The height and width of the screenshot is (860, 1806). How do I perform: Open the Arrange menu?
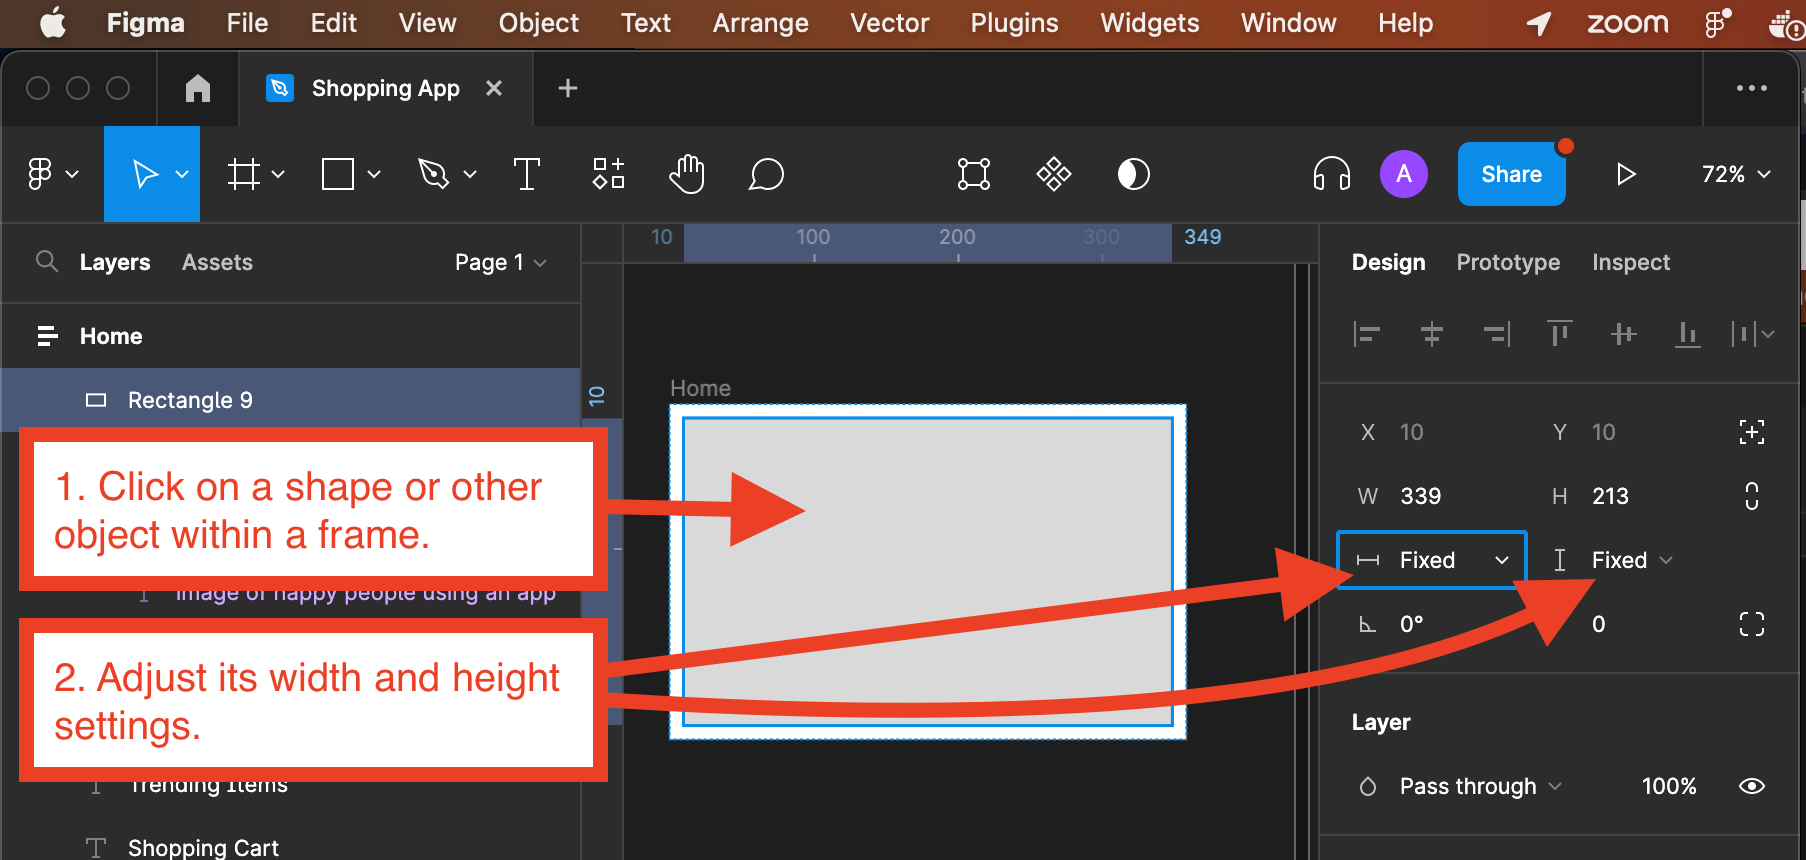(x=760, y=22)
